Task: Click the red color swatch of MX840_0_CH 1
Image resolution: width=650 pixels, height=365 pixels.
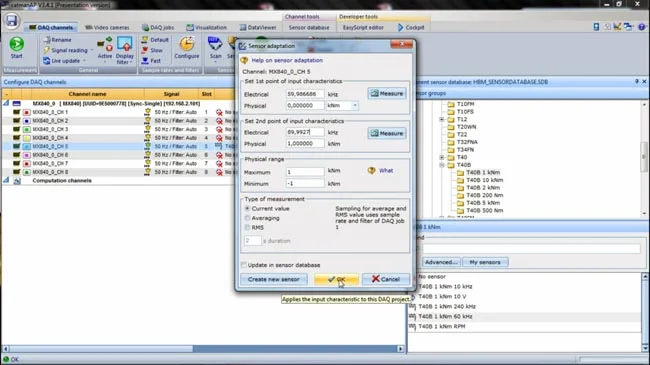Action: point(27,112)
